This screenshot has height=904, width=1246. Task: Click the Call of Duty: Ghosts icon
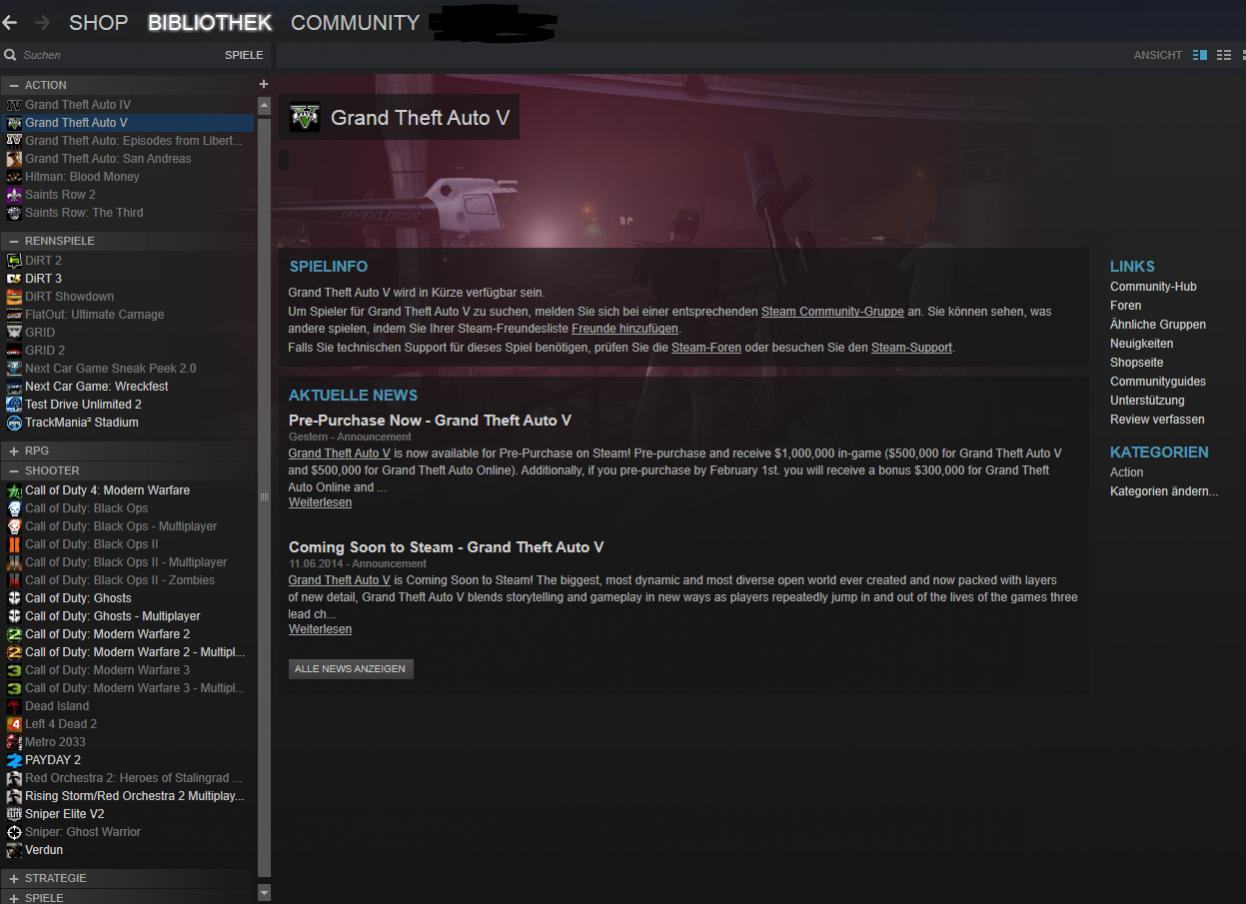pos(14,599)
